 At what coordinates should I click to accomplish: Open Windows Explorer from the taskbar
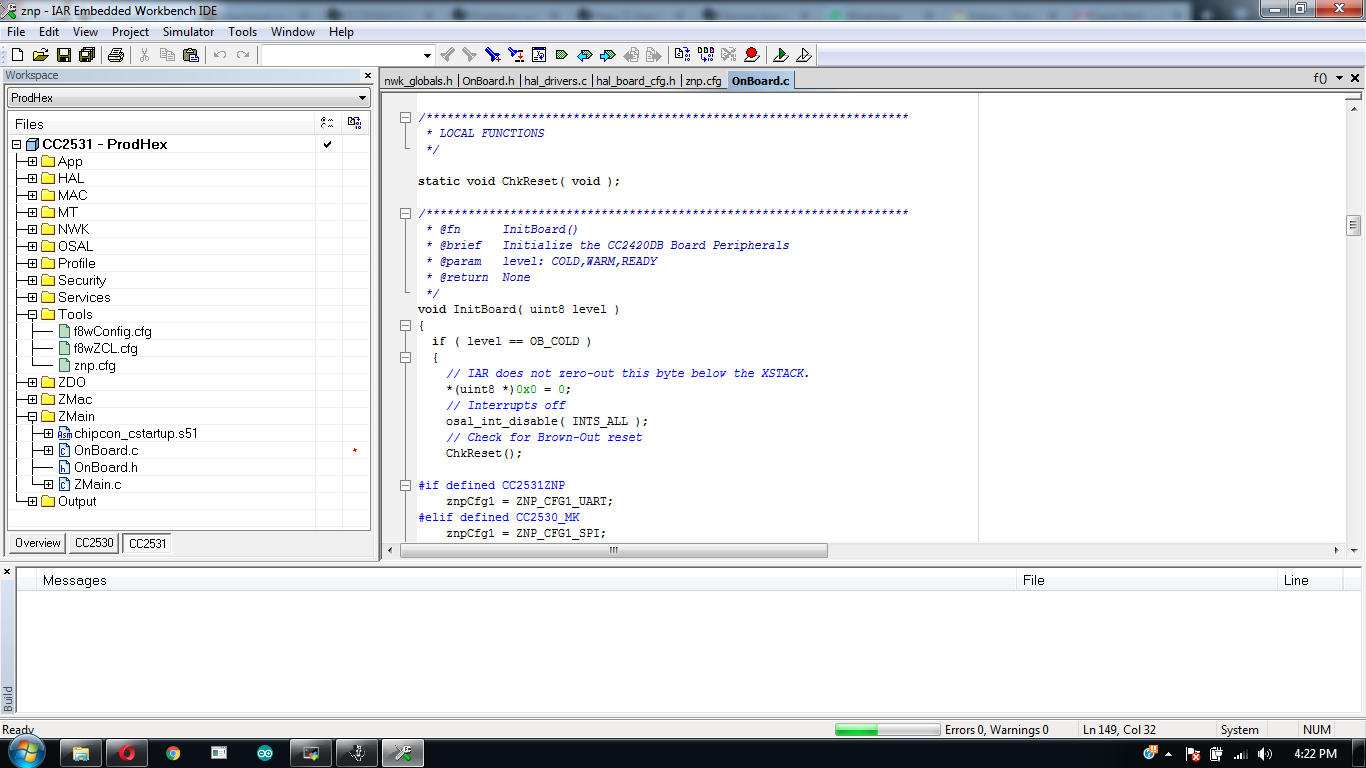pos(81,753)
